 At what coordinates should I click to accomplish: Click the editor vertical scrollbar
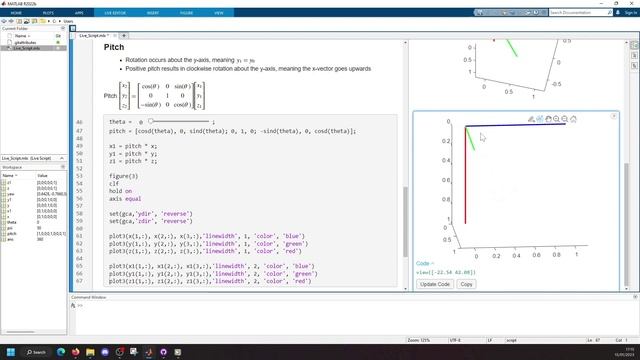[405, 222]
